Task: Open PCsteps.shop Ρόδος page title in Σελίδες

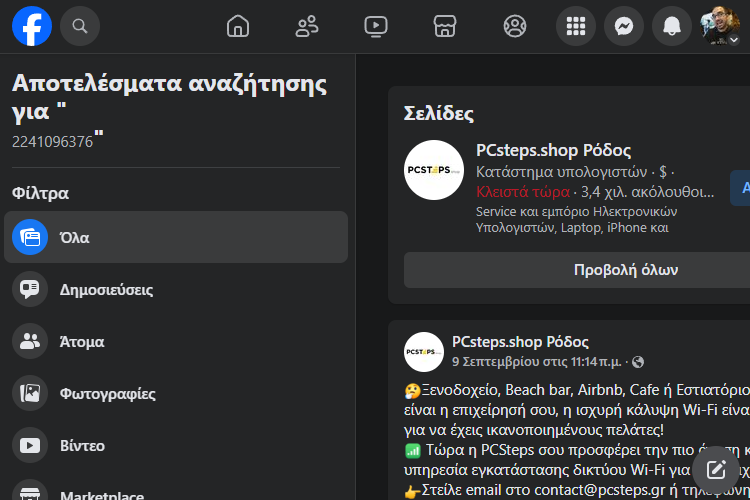Action: [x=553, y=150]
